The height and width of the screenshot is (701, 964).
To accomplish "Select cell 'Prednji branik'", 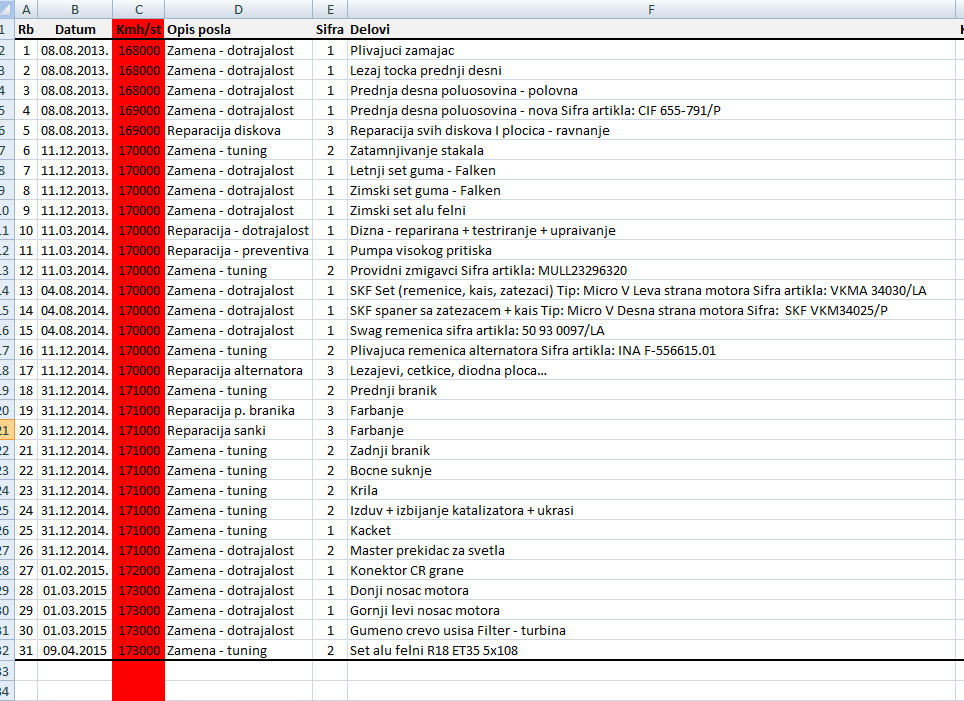I will [651, 390].
